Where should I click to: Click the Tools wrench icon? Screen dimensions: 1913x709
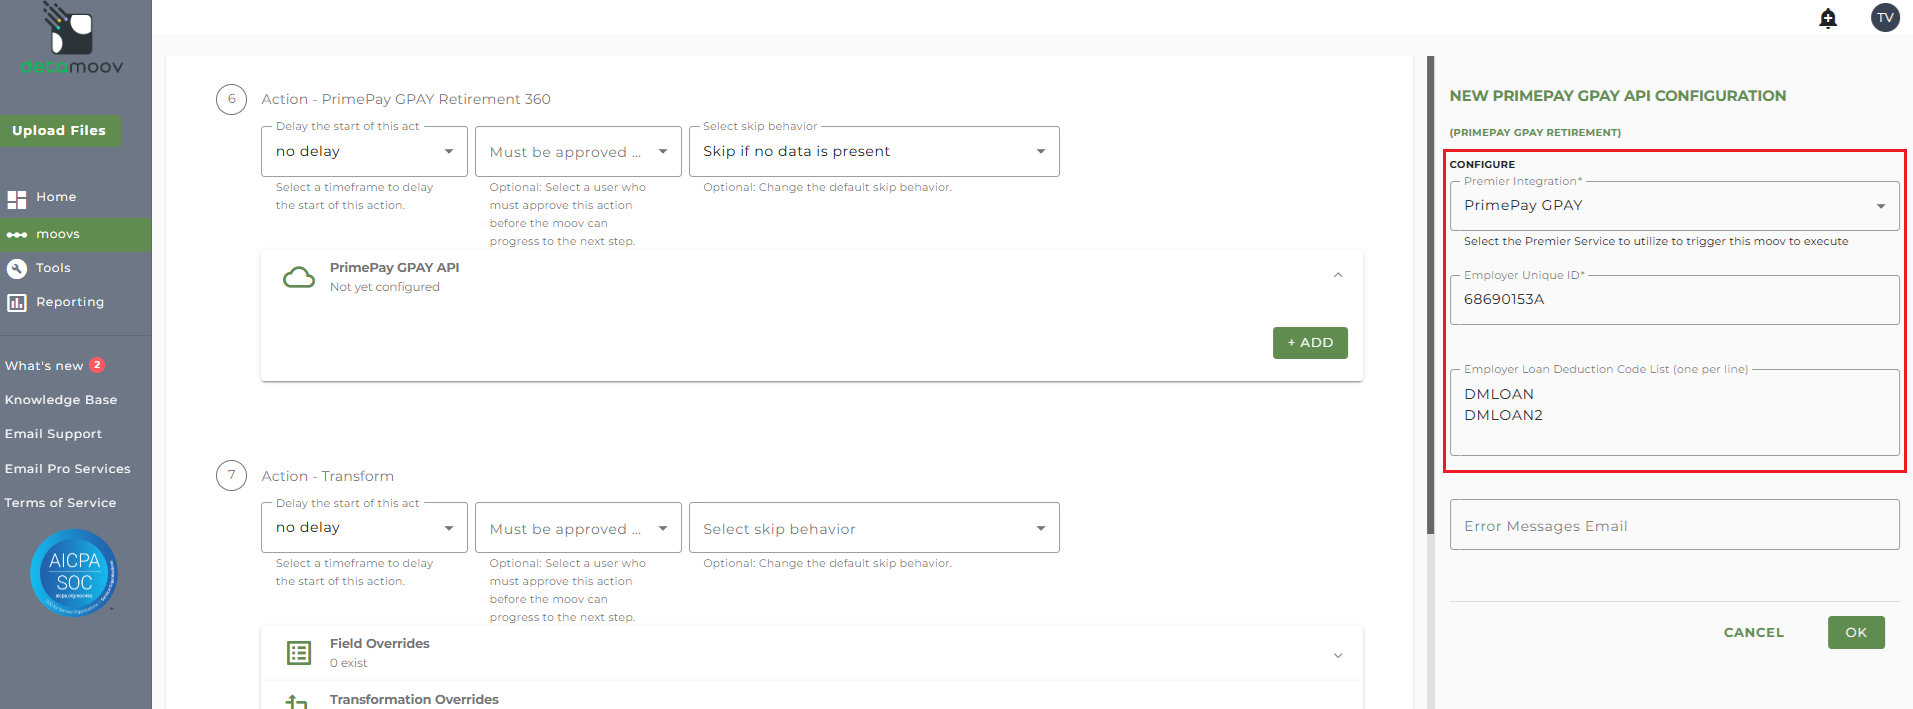pyautogui.click(x=17, y=268)
